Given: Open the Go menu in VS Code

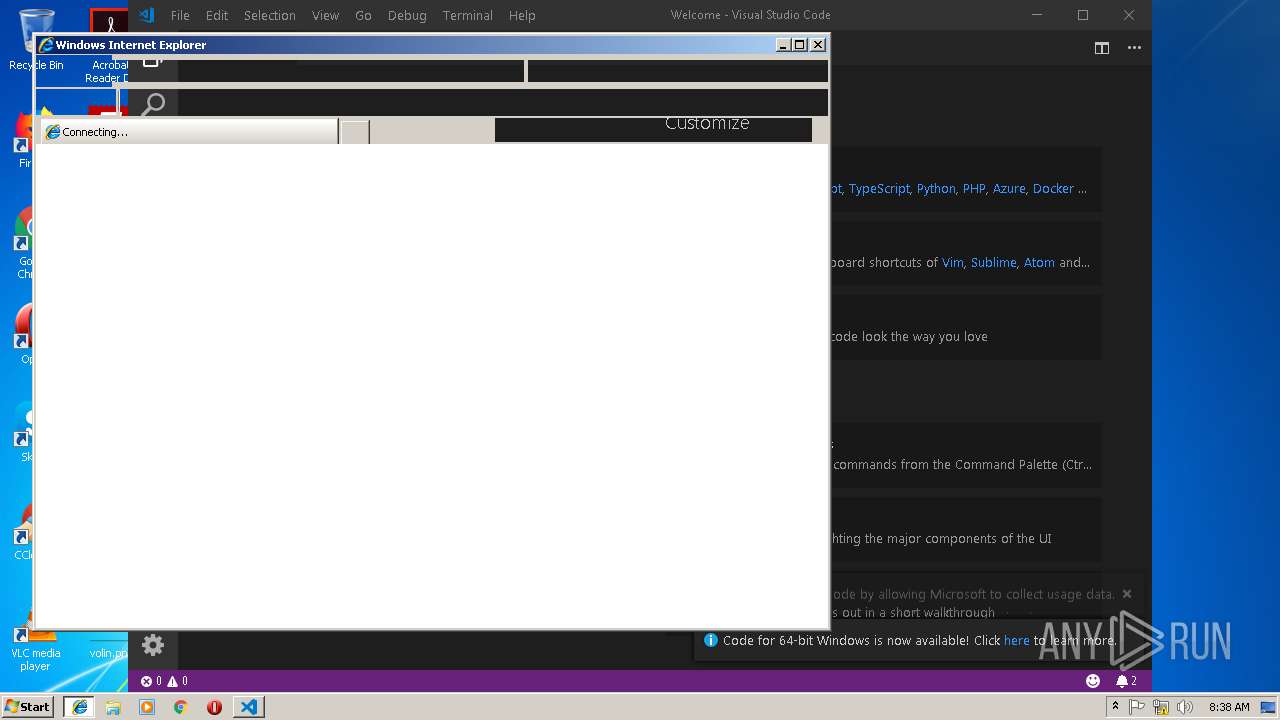Looking at the screenshot, I should tap(363, 15).
